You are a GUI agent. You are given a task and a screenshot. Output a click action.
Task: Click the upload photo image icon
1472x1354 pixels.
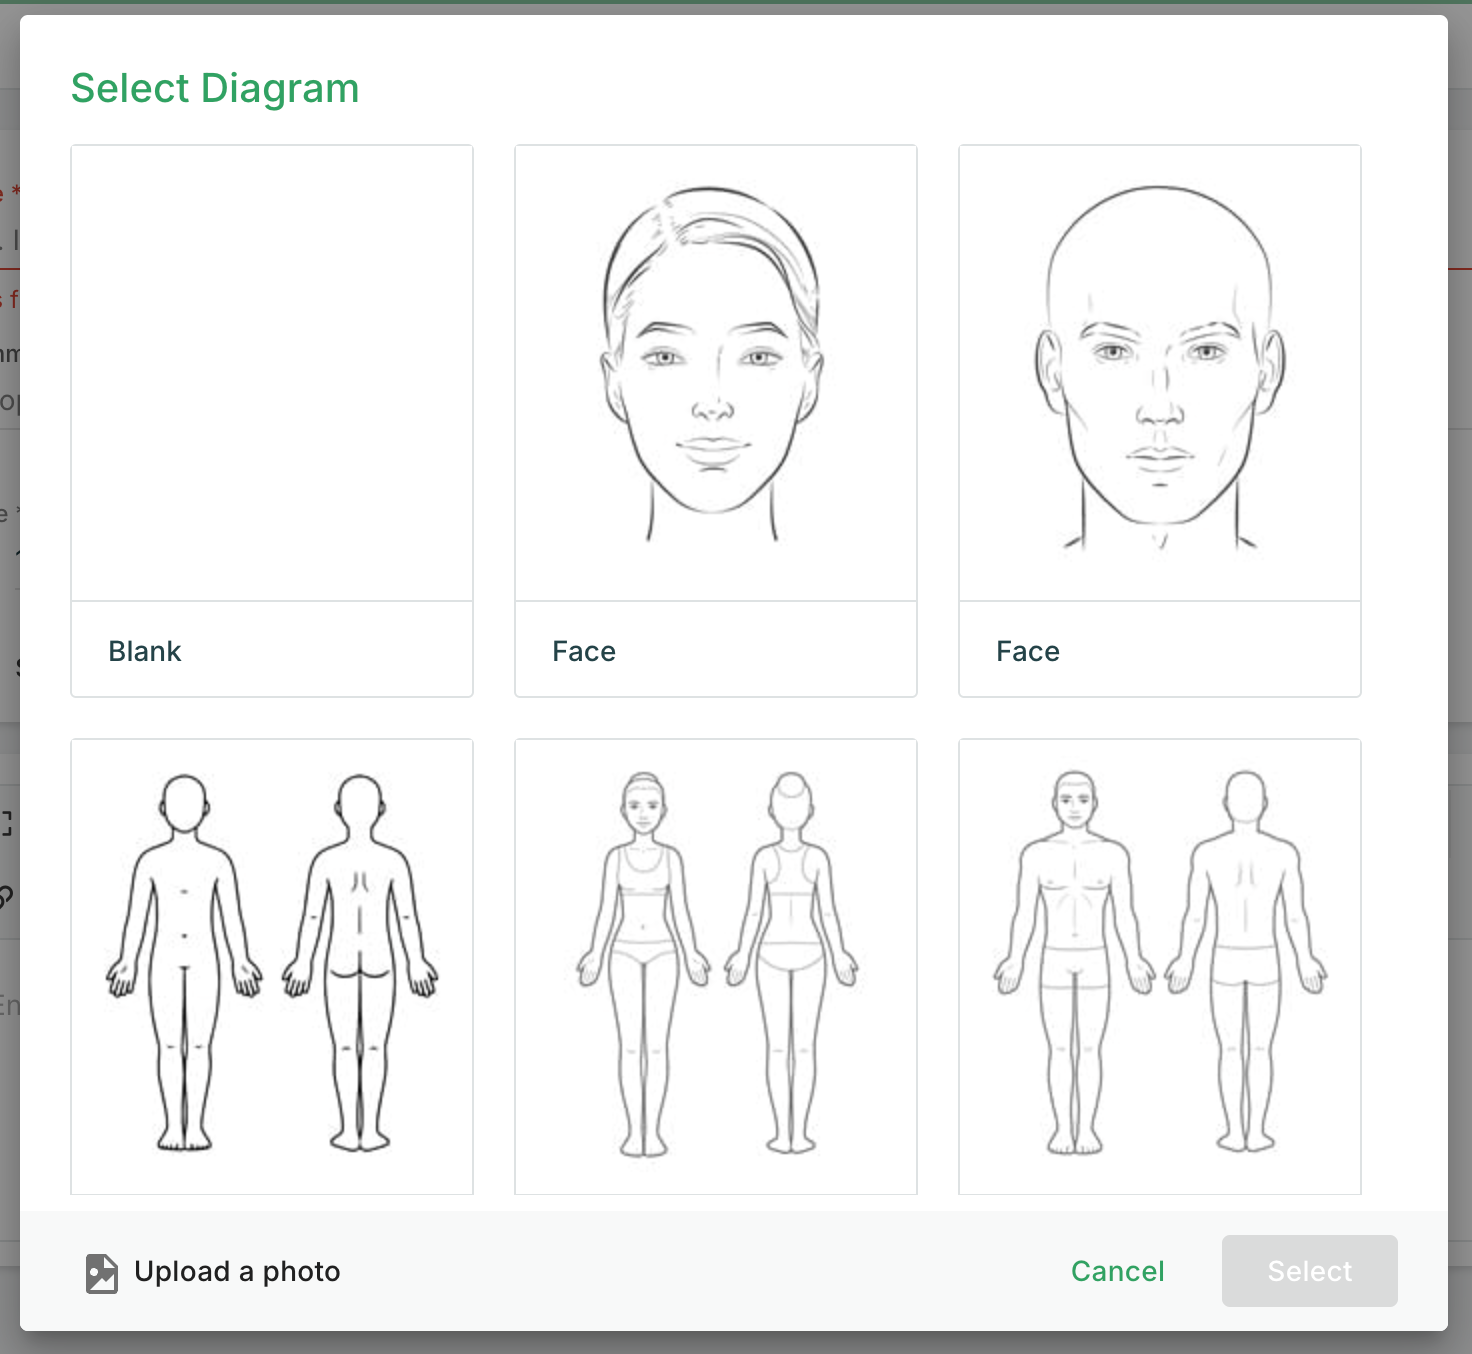click(102, 1273)
